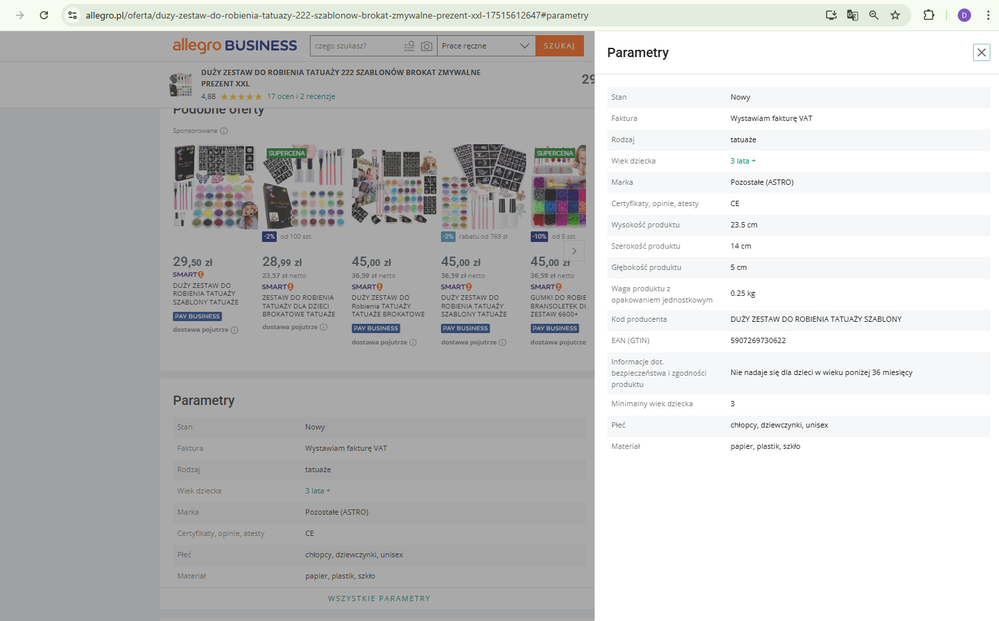The width and height of the screenshot is (999, 621).
Task: Reload the page
Action: pos(43,16)
